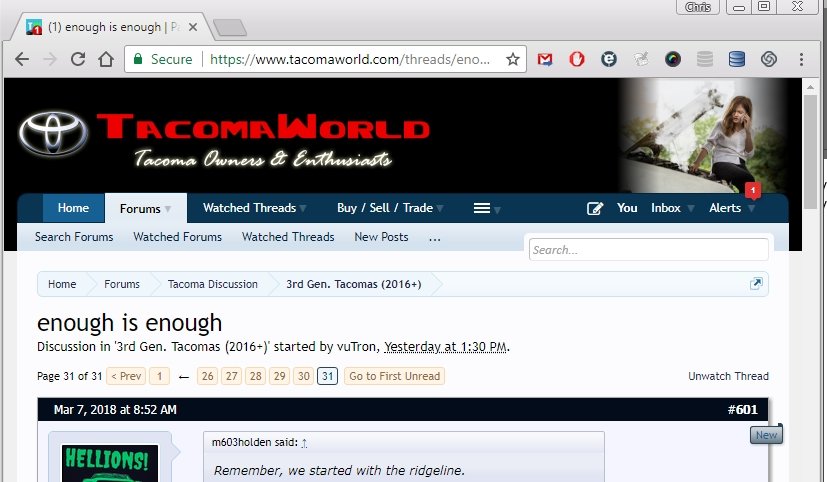Open post permalink #601

pos(743,410)
